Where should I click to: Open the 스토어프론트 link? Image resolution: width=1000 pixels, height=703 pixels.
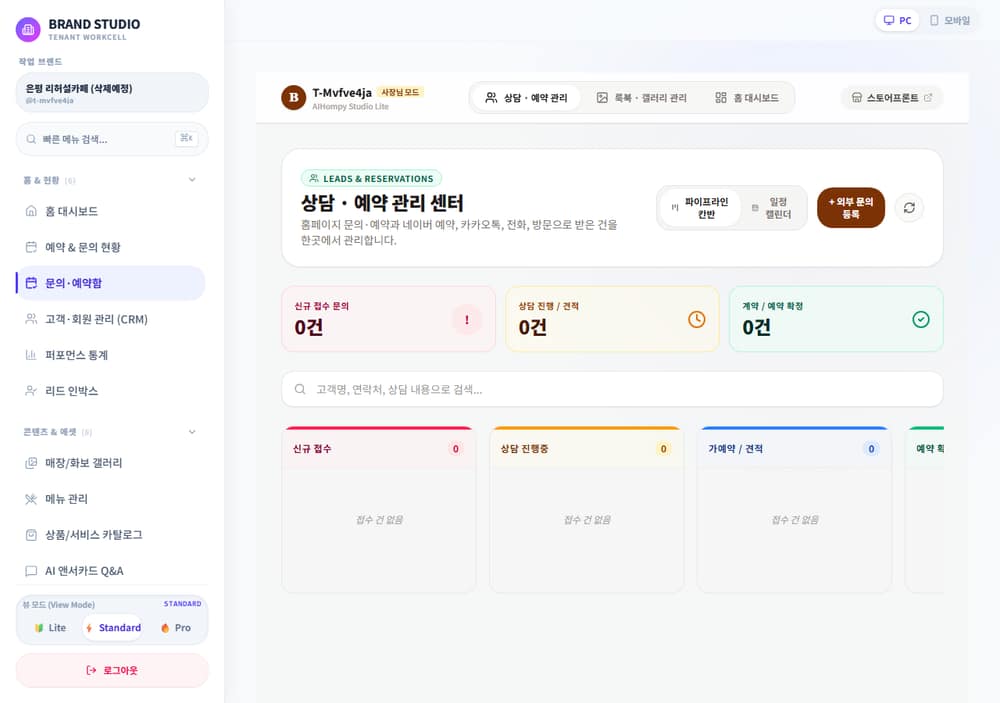892,98
